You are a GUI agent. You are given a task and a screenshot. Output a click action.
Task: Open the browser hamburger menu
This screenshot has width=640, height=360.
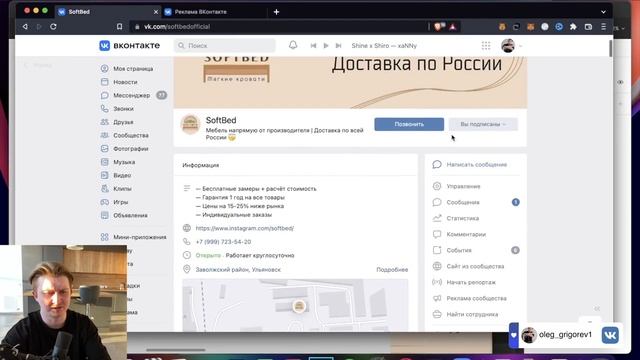[603, 27]
